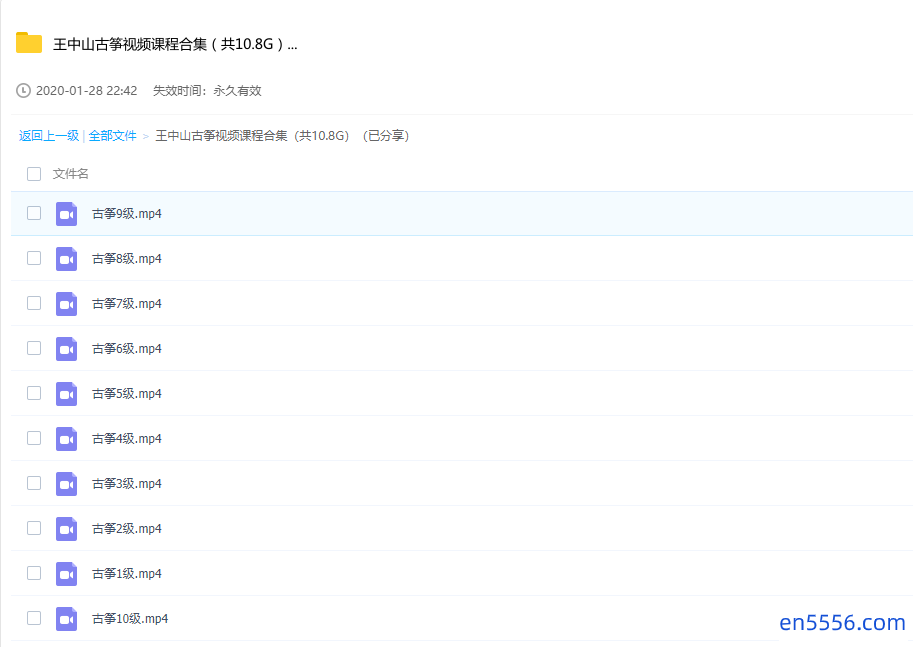Click the 文件名 column header

pos(71,174)
